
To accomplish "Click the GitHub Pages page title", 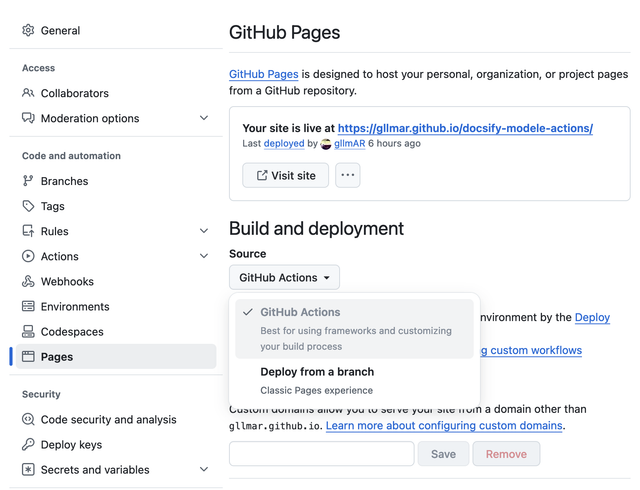I will (x=284, y=33).
